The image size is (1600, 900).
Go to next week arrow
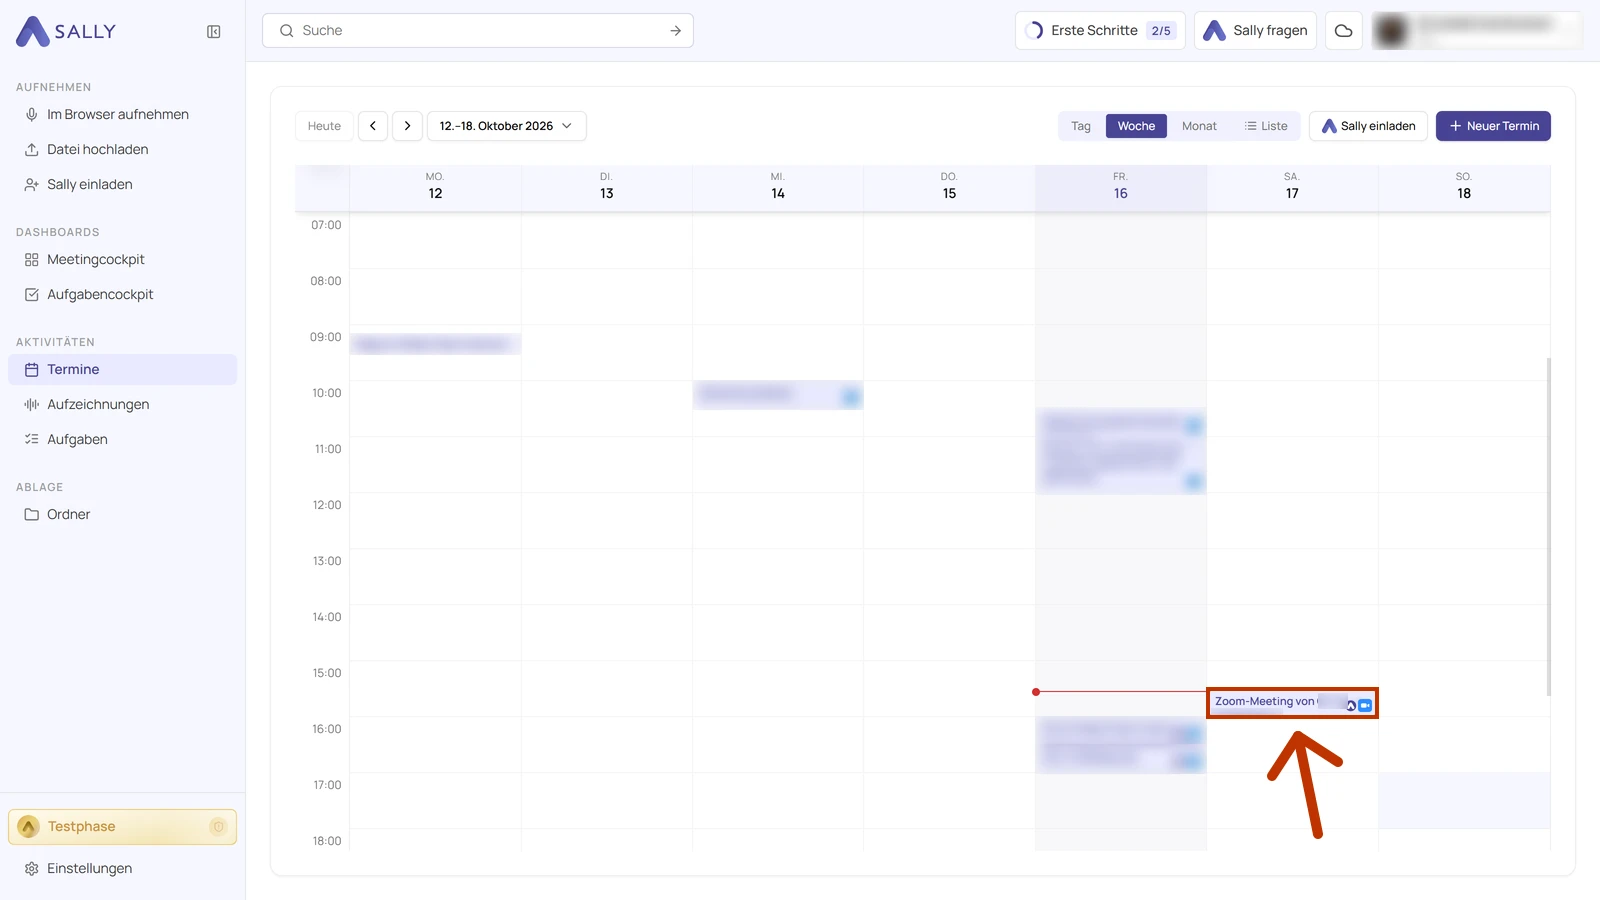[x=407, y=126]
